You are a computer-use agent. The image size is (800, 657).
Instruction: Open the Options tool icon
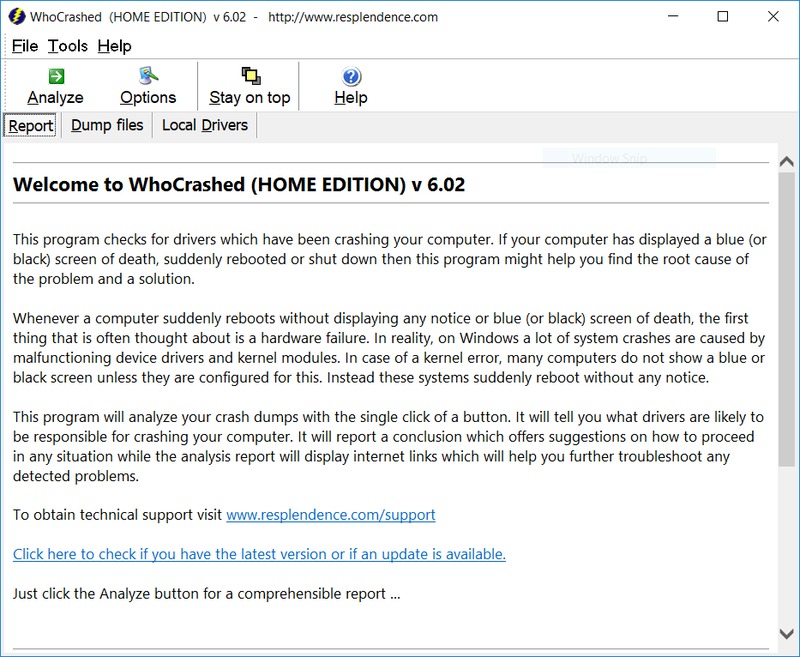coord(148,76)
